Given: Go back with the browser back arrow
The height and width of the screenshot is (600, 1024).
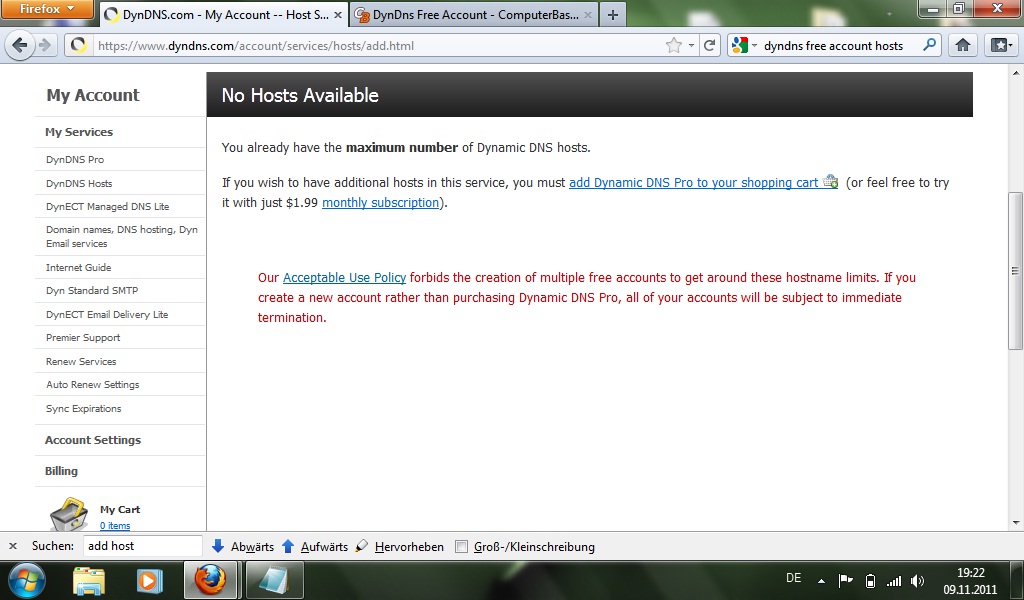Looking at the screenshot, I should pyautogui.click(x=20, y=45).
